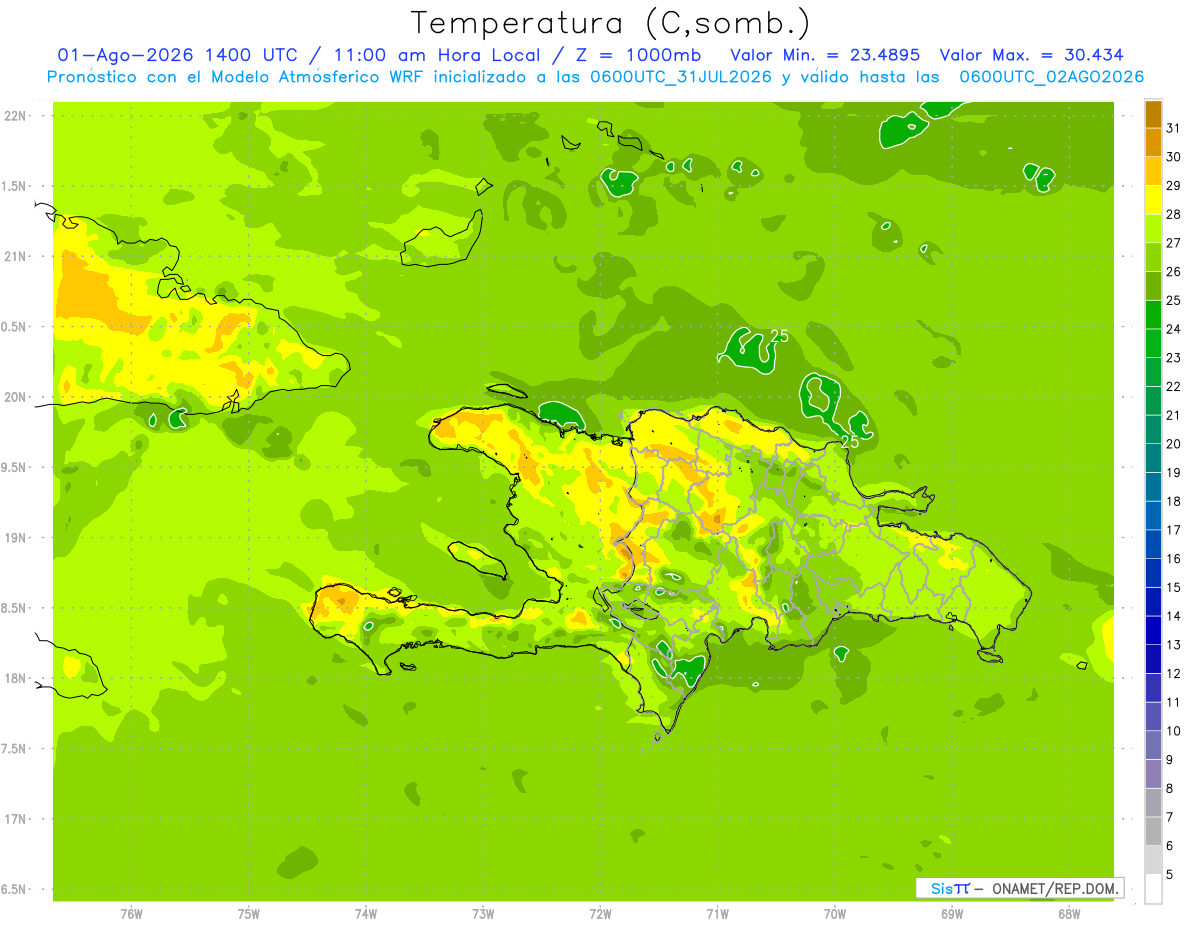Click legend scale label "14"
Viewport: 1200px width, 927px height.
click(1174, 616)
